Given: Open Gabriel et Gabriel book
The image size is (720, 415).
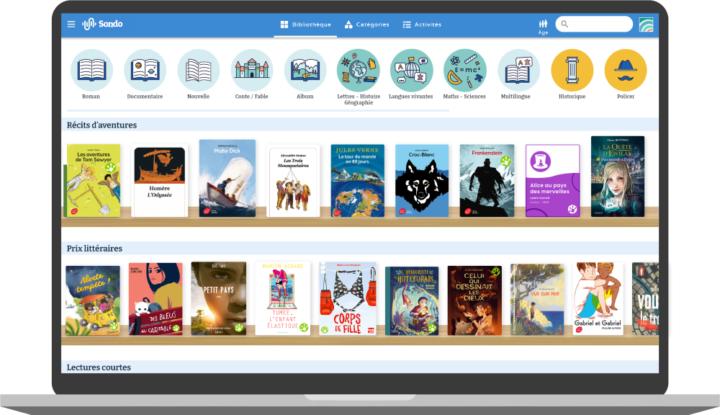Looking at the screenshot, I should 598,298.
